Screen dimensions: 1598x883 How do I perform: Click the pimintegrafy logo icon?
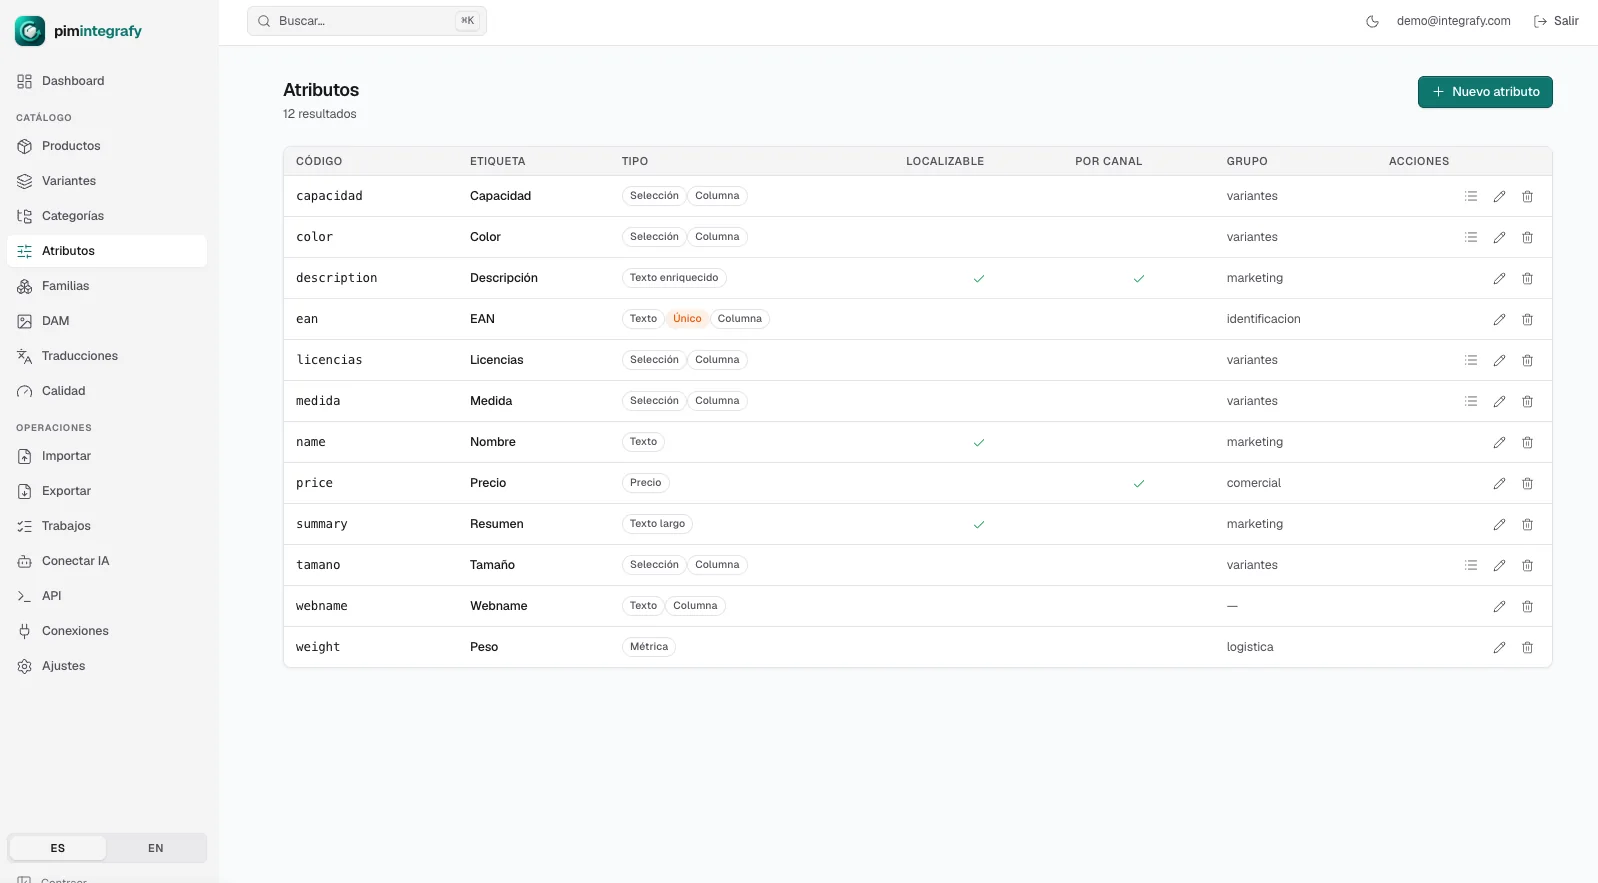30,31
